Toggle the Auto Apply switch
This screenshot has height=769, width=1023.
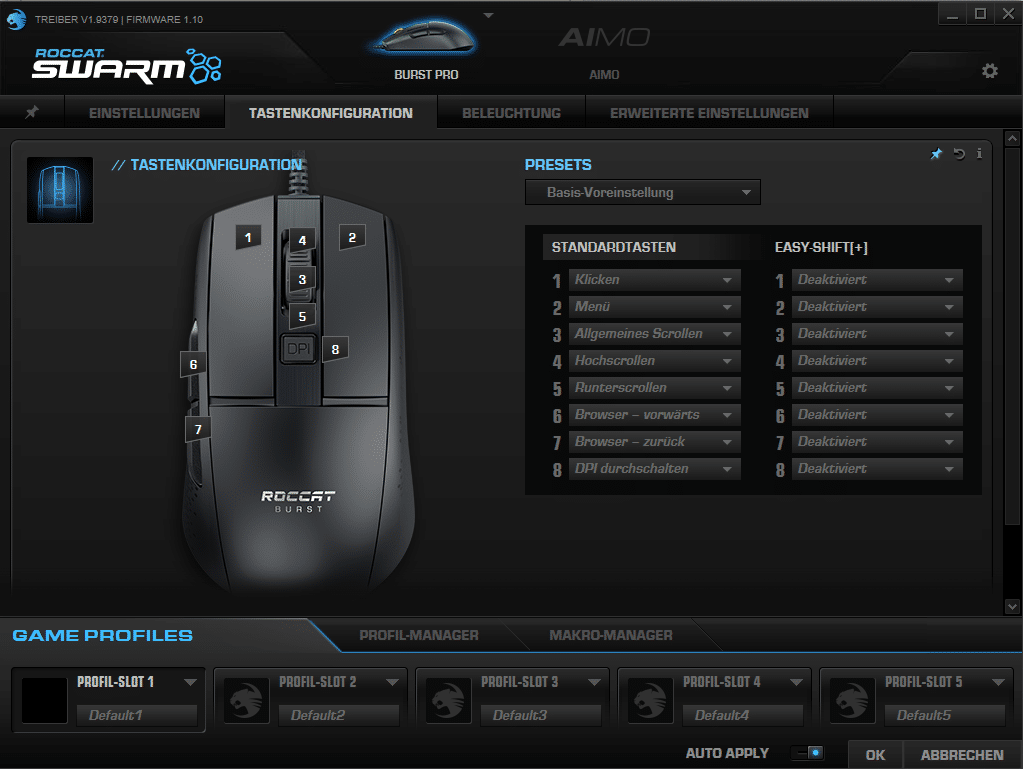pos(808,753)
